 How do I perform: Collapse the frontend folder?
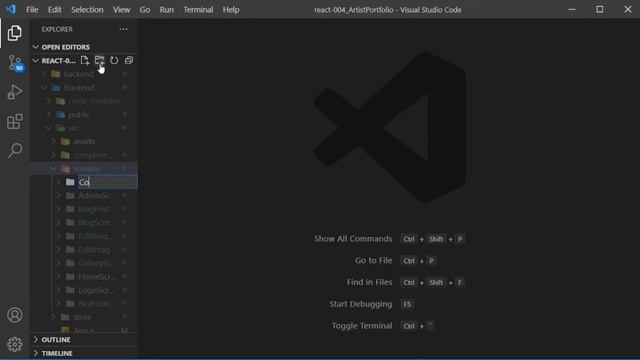[x=84, y=87]
